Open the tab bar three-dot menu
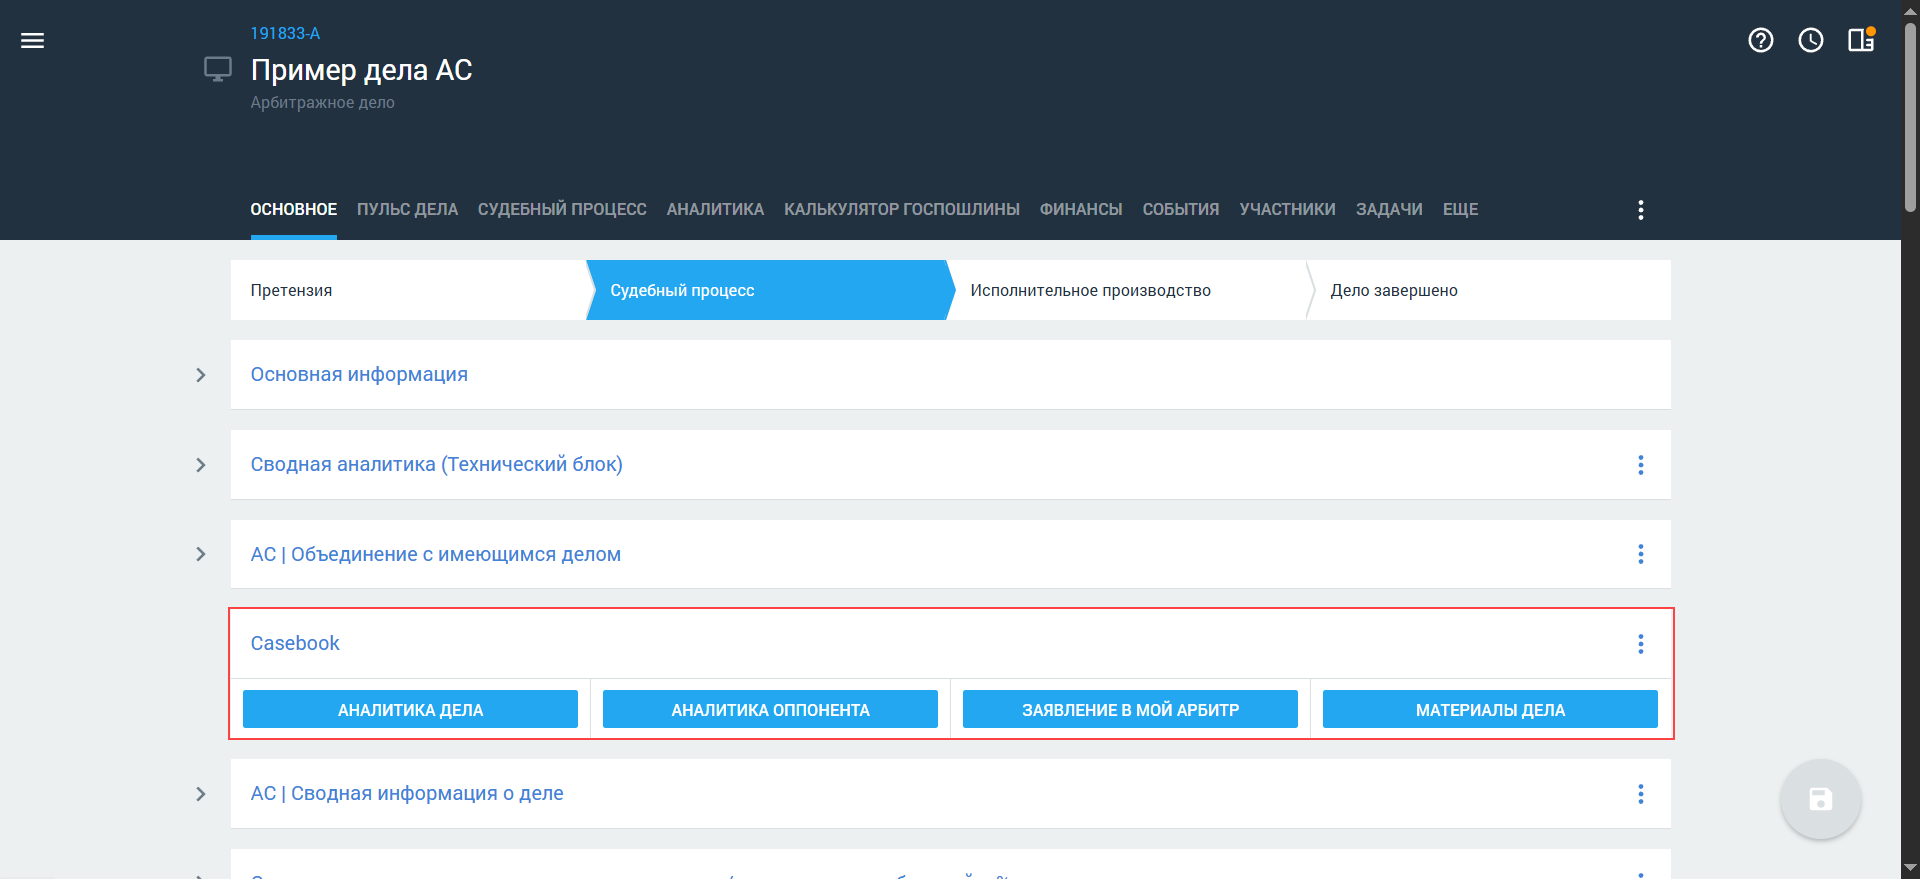This screenshot has width=1920, height=879. [x=1640, y=210]
